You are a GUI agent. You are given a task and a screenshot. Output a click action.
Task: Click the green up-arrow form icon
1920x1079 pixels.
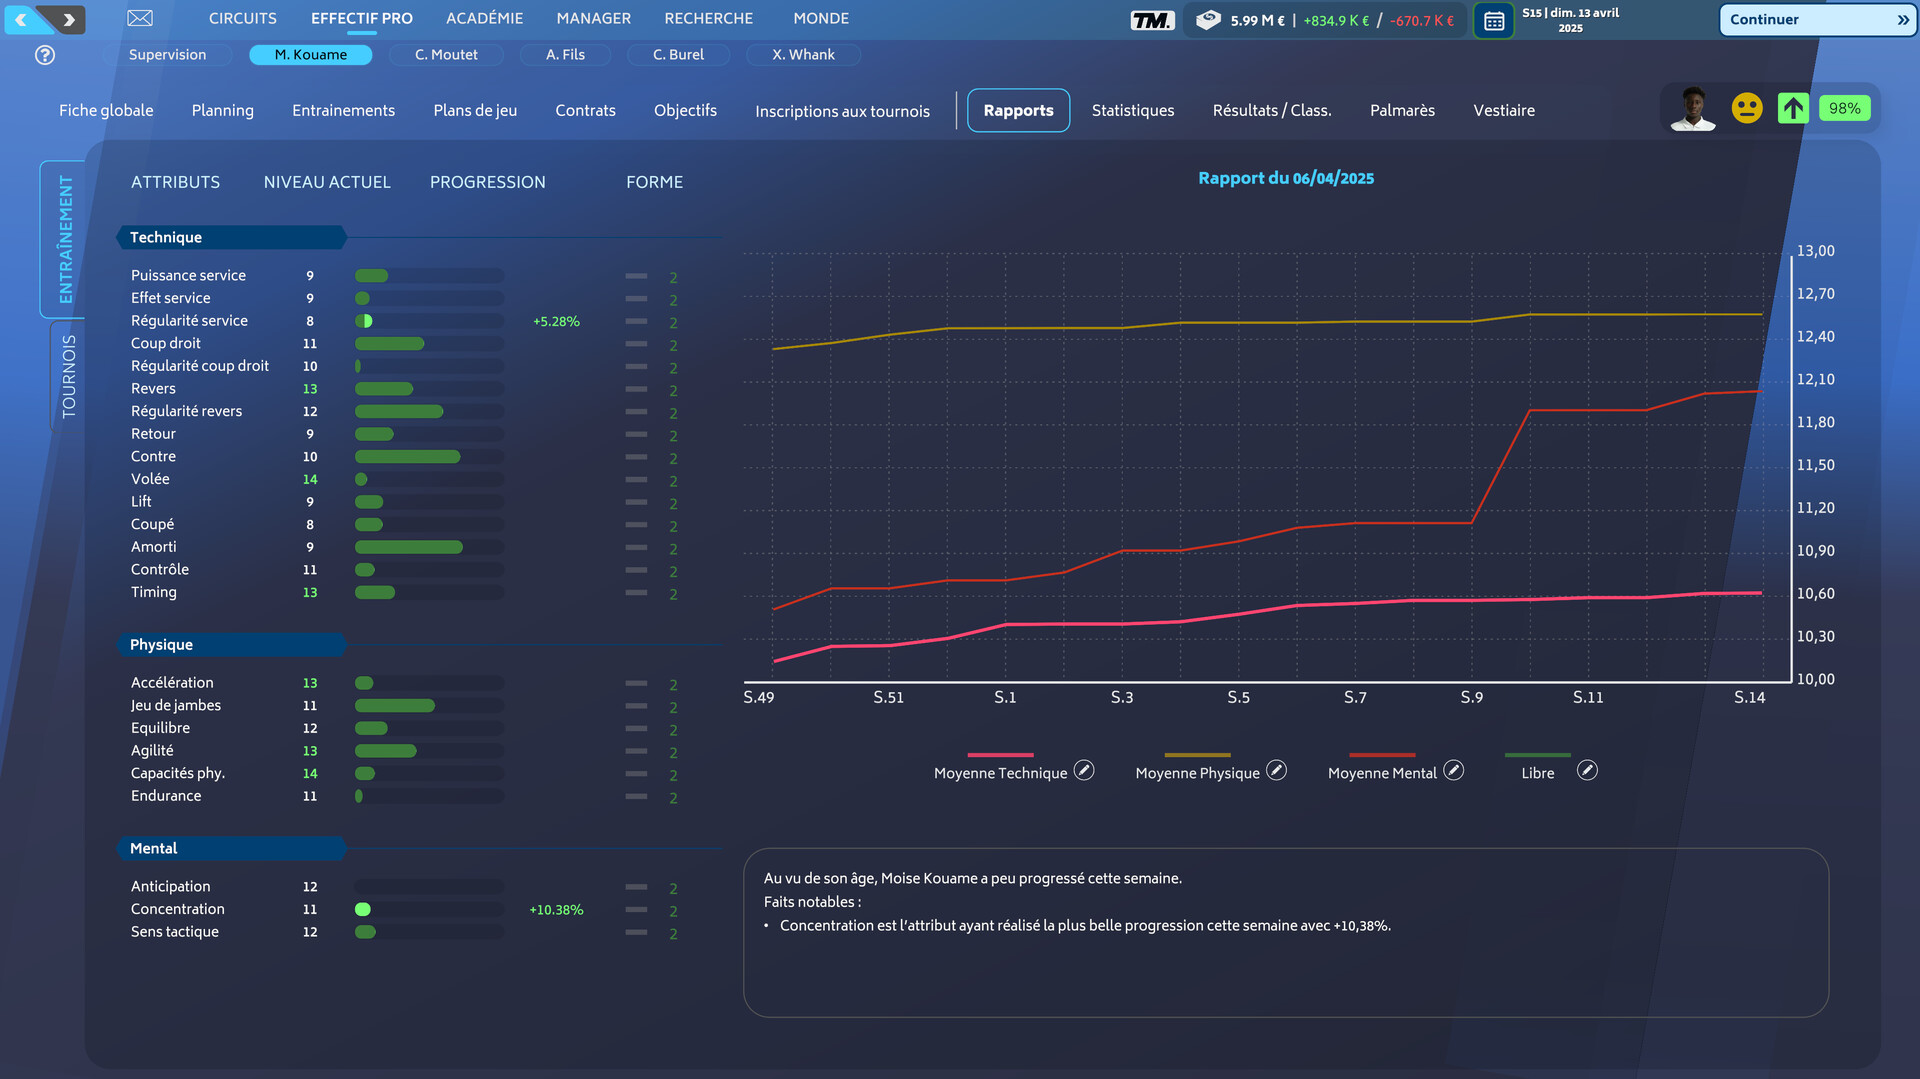point(1793,108)
